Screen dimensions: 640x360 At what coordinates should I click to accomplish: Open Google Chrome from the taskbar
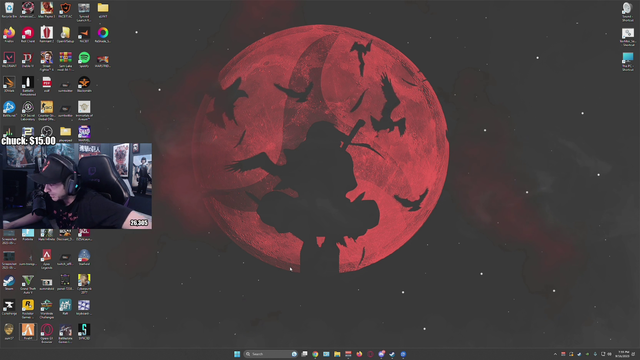pos(315,354)
